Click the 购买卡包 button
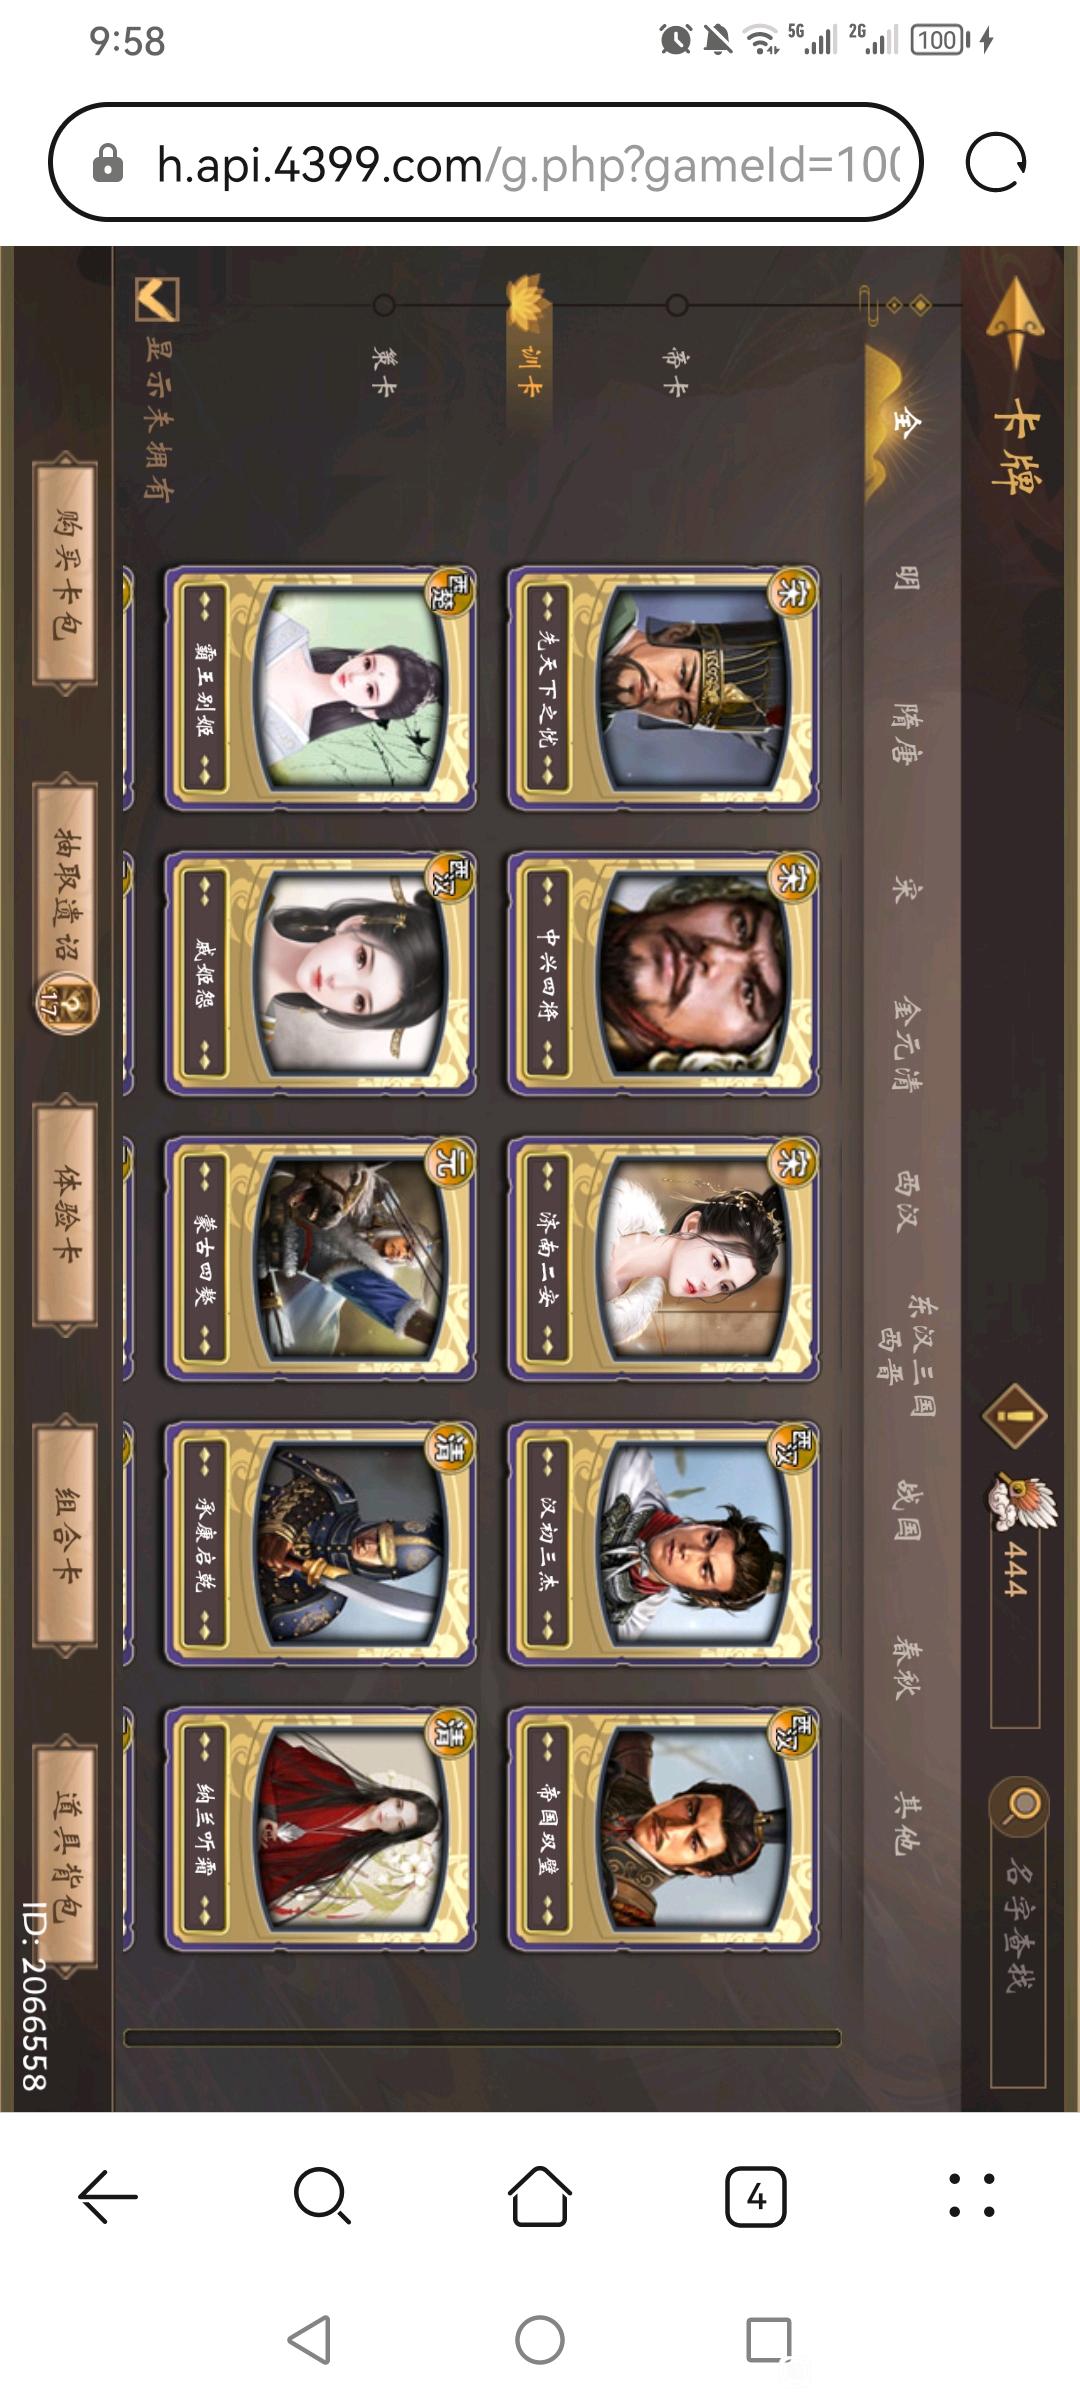 tap(66, 573)
